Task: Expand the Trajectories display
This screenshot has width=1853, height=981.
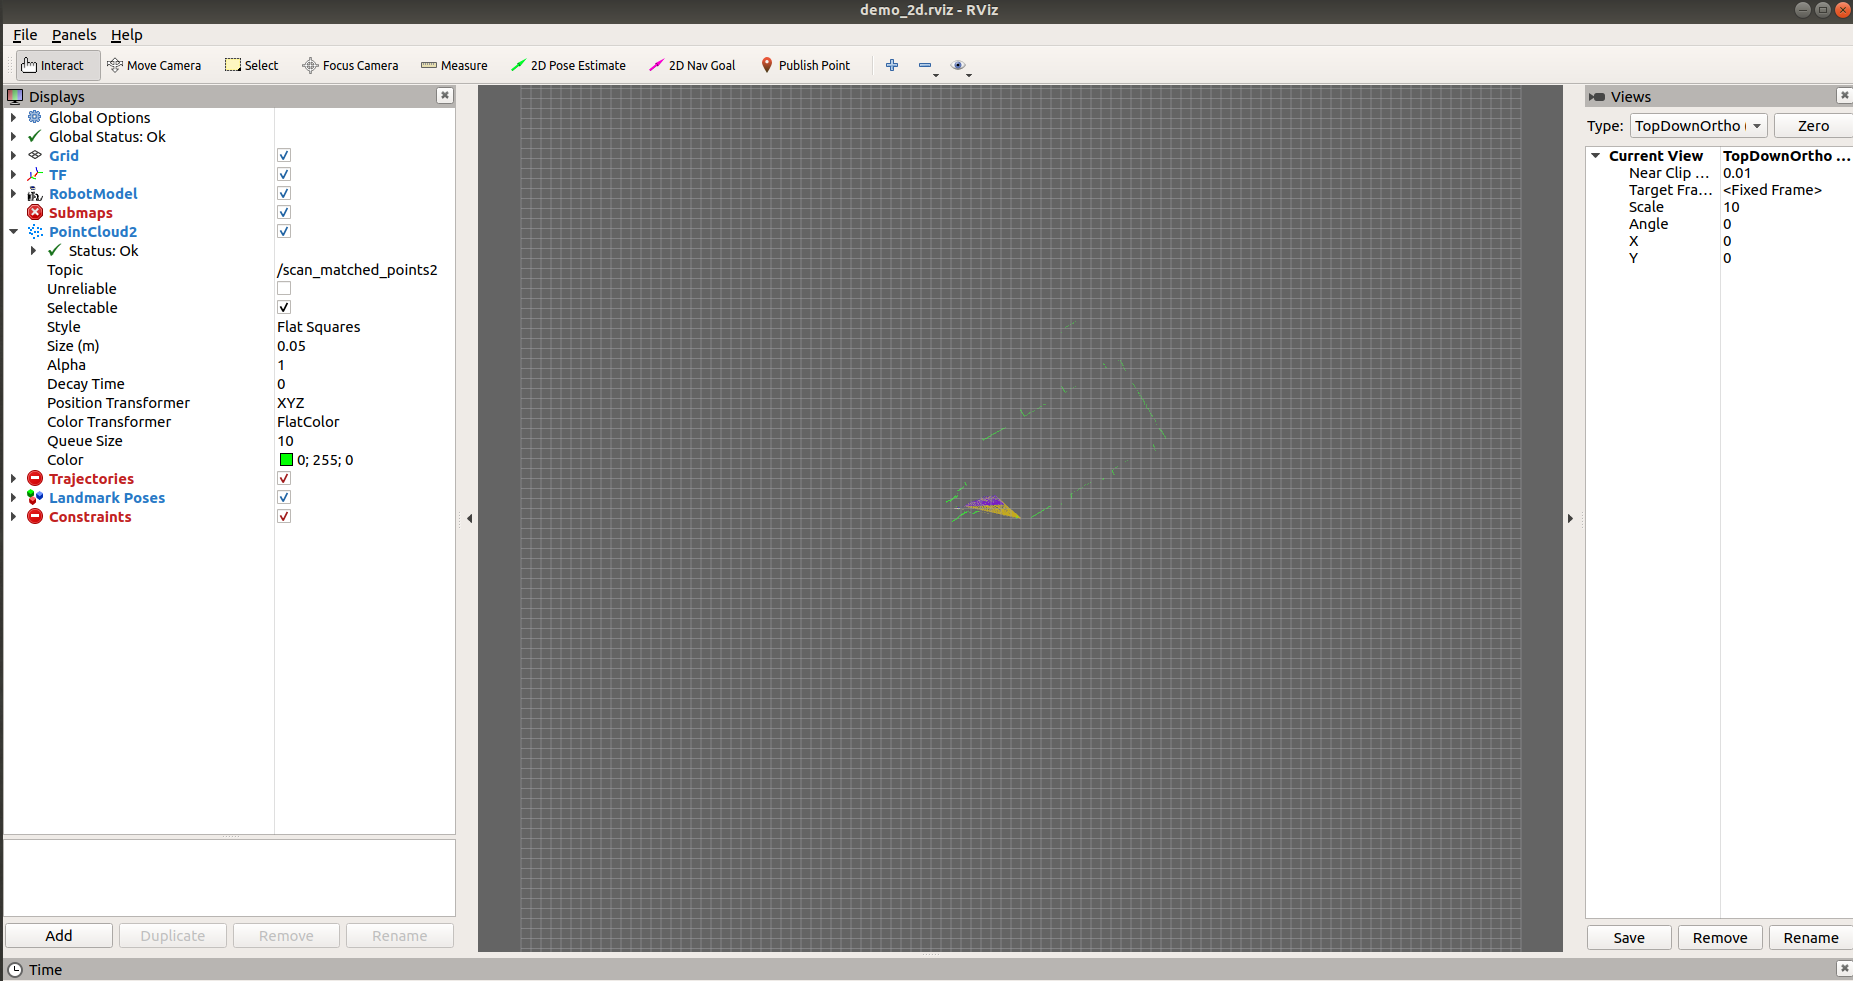Action: (x=14, y=478)
